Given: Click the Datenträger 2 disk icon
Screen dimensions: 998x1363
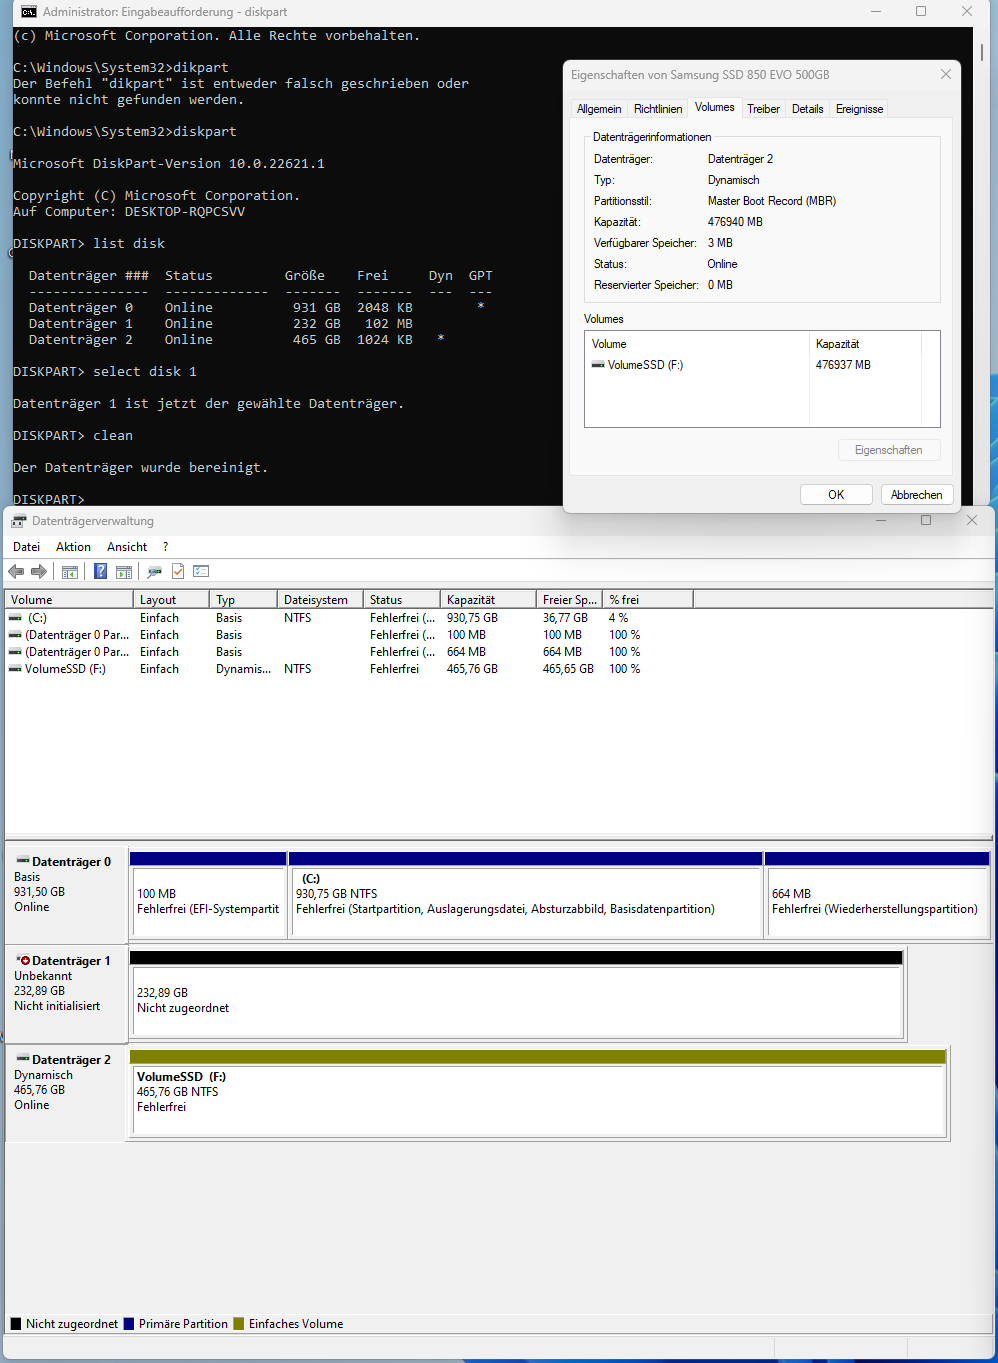Looking at the screenshot, I should (23, 1059).
